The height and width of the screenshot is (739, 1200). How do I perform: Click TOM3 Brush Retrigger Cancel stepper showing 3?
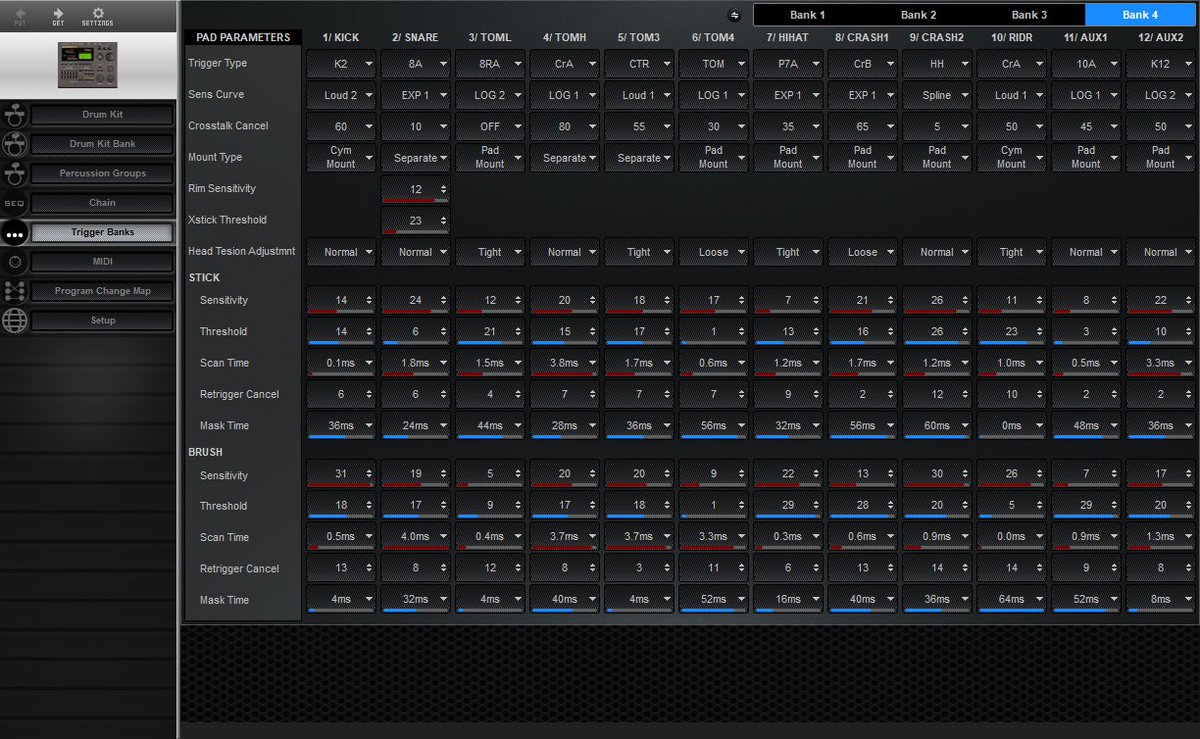point(639,568)
